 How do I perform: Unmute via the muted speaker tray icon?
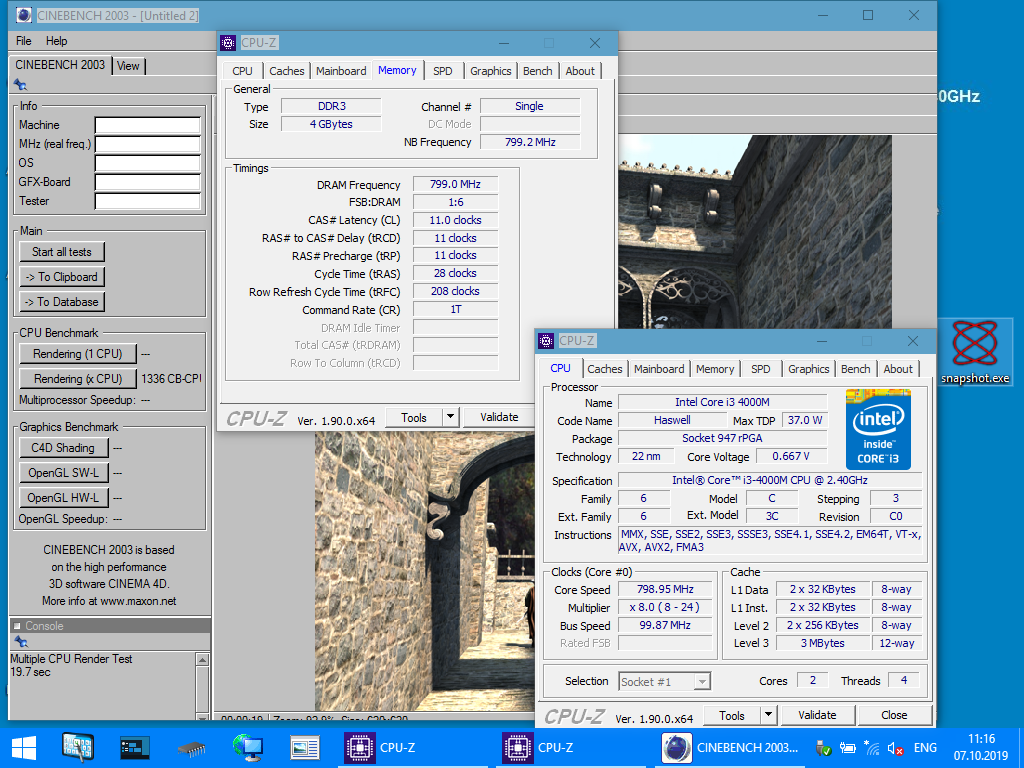tap(895, 748)
